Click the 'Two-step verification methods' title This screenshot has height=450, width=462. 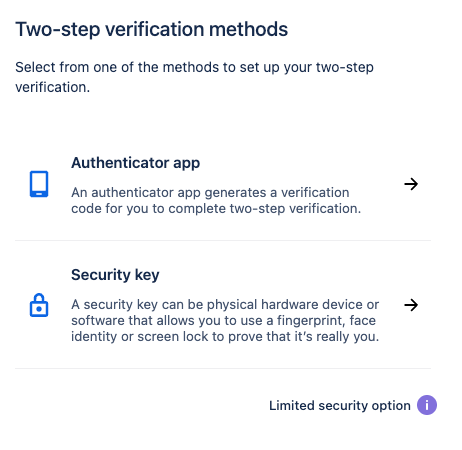pyautogui.click(x=151, y=29)
